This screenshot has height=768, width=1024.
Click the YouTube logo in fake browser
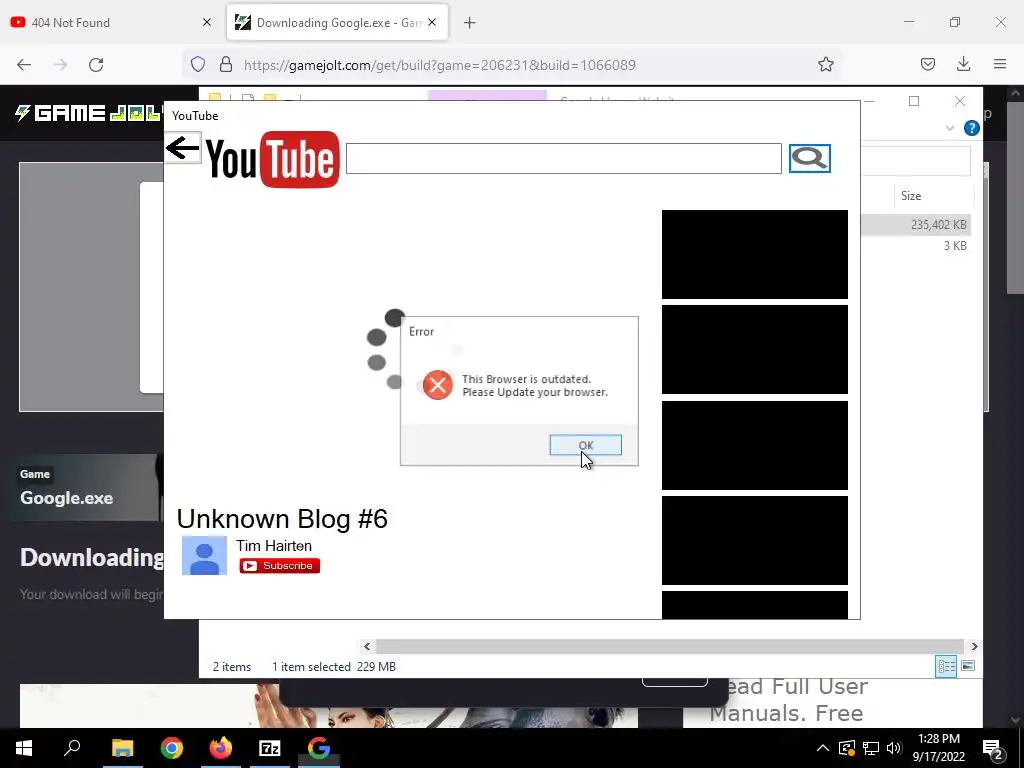273,159
